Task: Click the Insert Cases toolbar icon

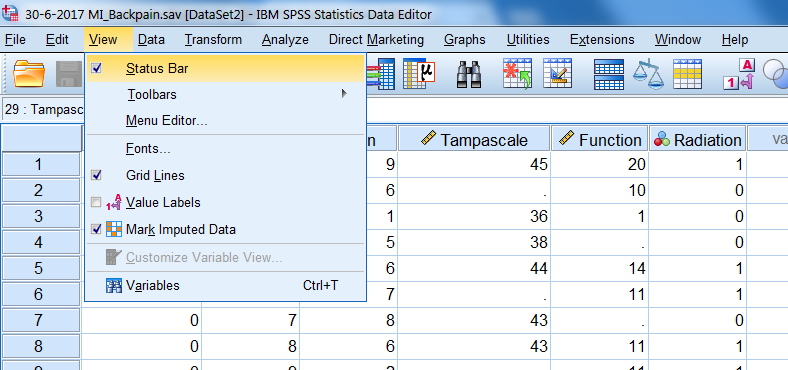Action: [x=518, y=74]
